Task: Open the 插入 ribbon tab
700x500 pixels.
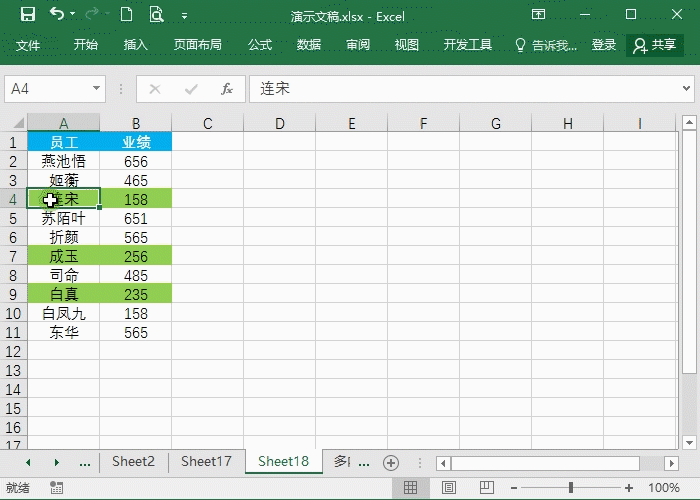Action: coord(135,45)
